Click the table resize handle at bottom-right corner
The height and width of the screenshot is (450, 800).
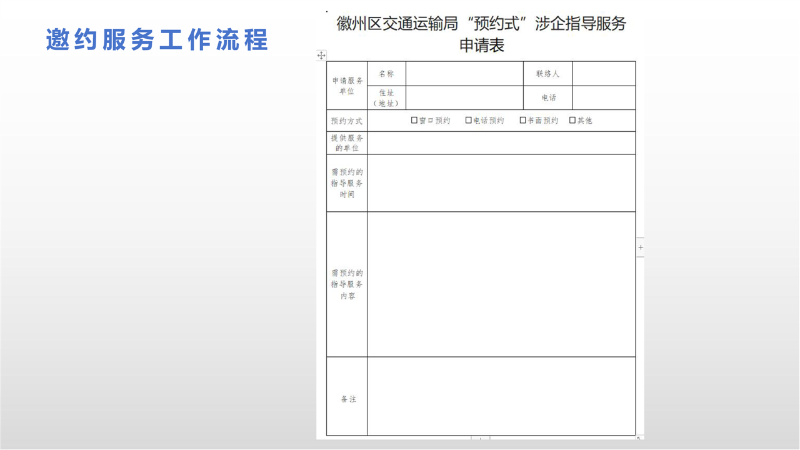[638, 438]
